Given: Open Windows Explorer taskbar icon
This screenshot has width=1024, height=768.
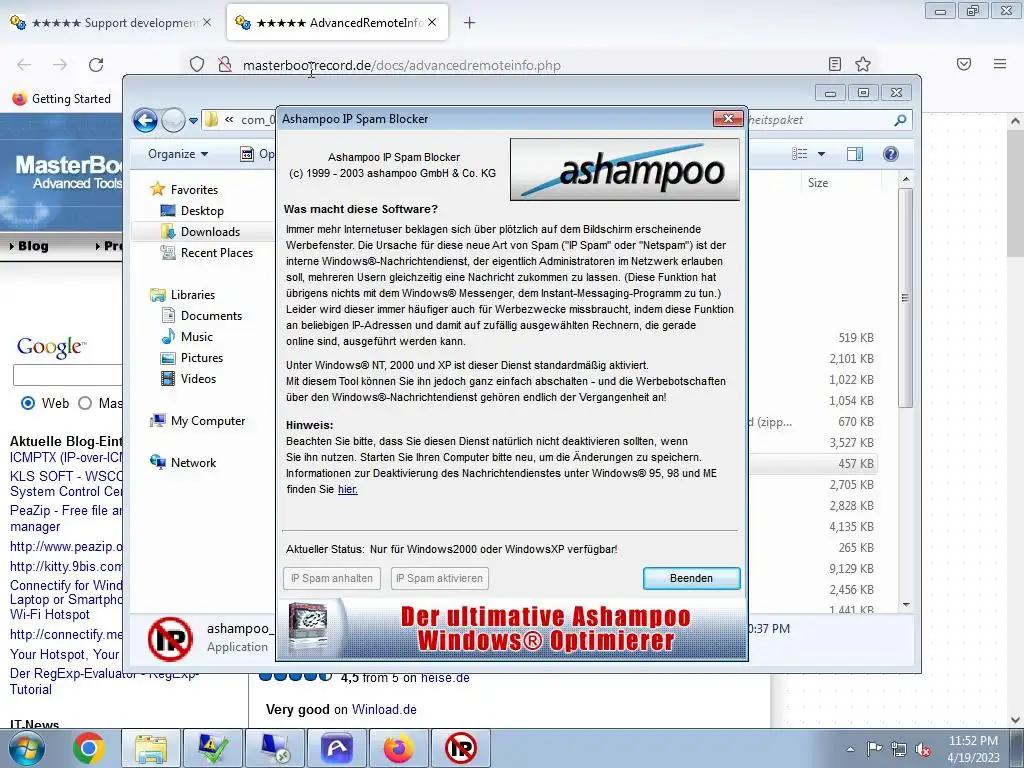Looking at the screenshot, I should click(x=151, y=748).
